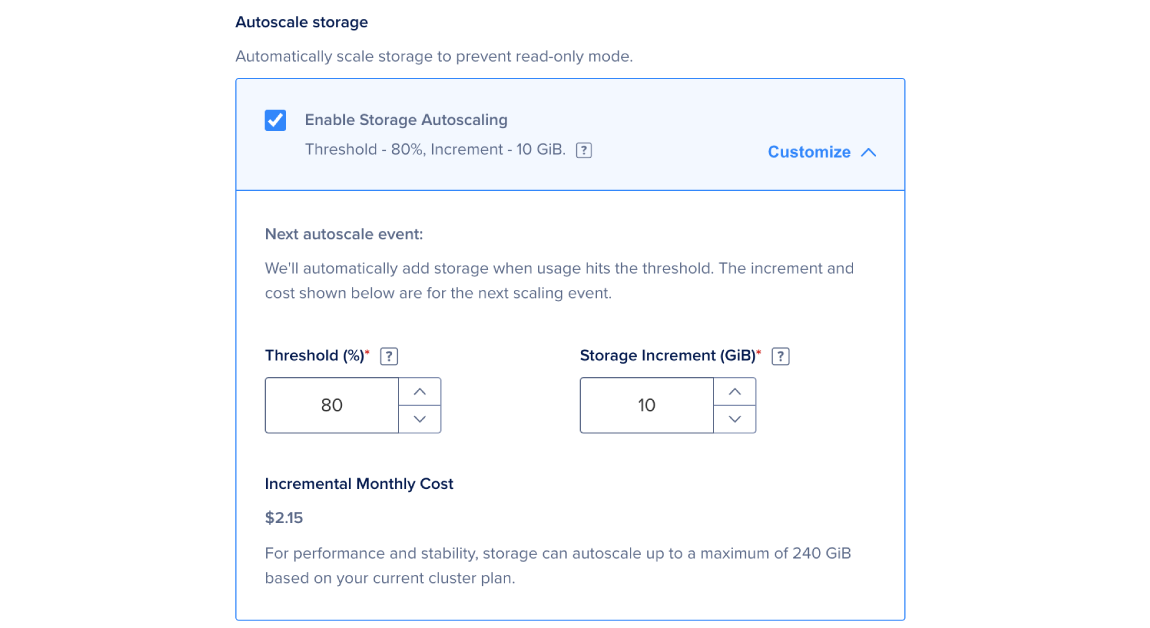The image size is (1150, 628).
Task: Open the Storage Increment (GiB) help icon
Action: [x=781, y=356]
